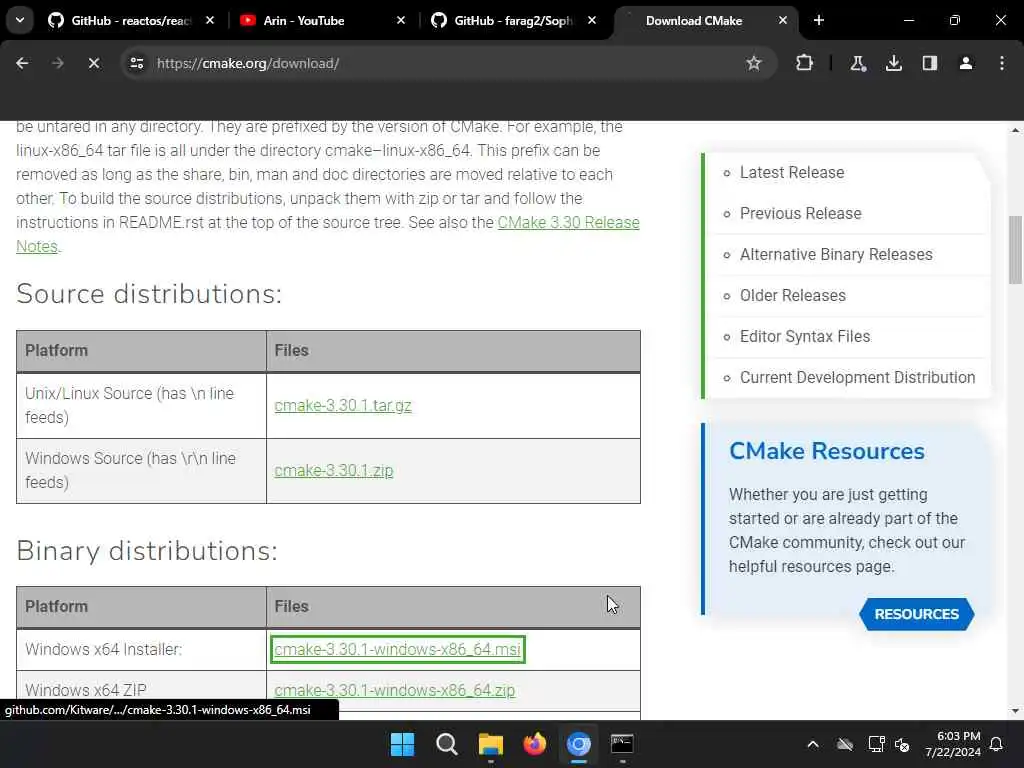Open the CMake 3.30 Release Notes link
The image size is (1024, 768).
click(568, 223)
